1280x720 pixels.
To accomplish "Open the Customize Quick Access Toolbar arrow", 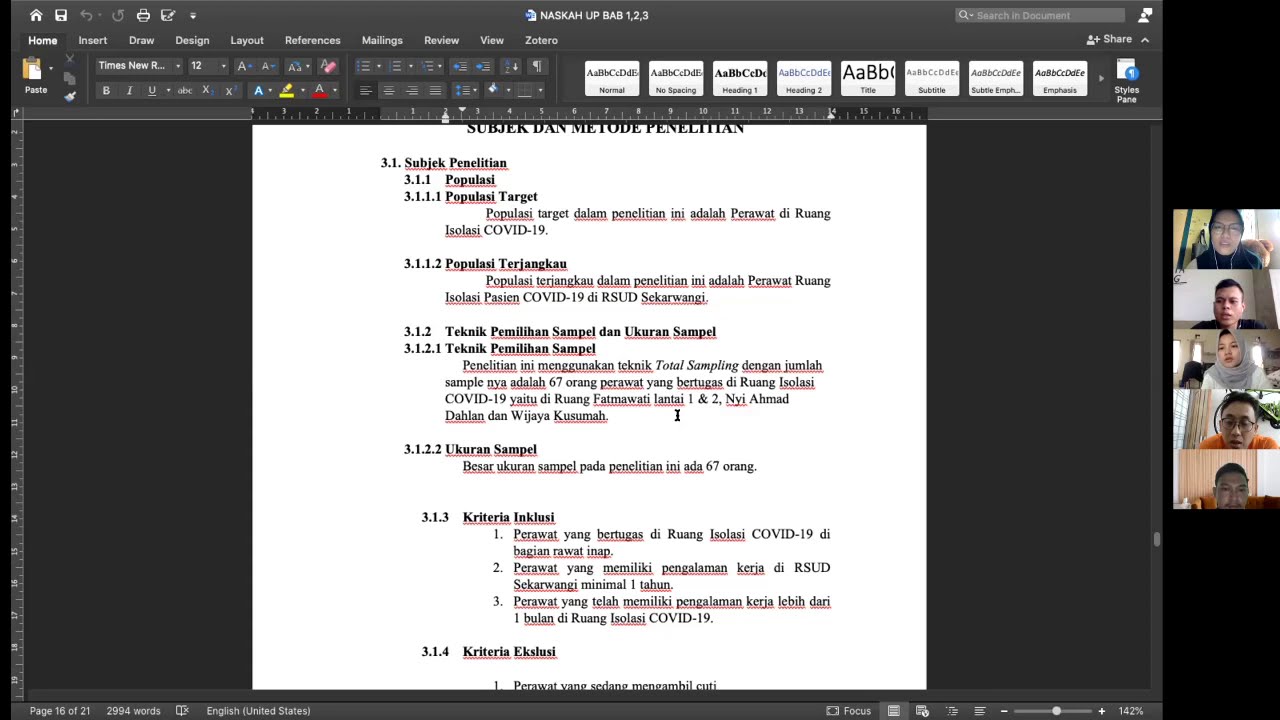I will [193, 15].
